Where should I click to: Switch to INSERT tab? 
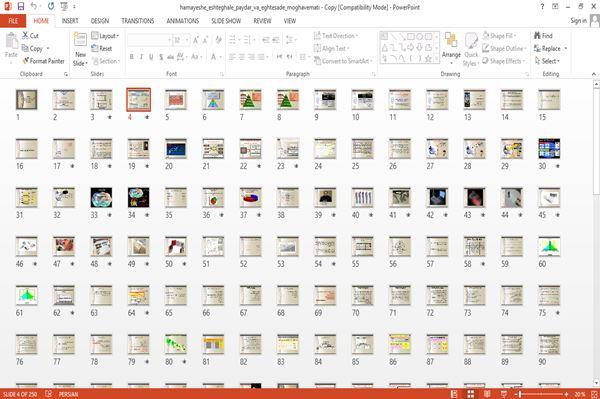[70, 21]
